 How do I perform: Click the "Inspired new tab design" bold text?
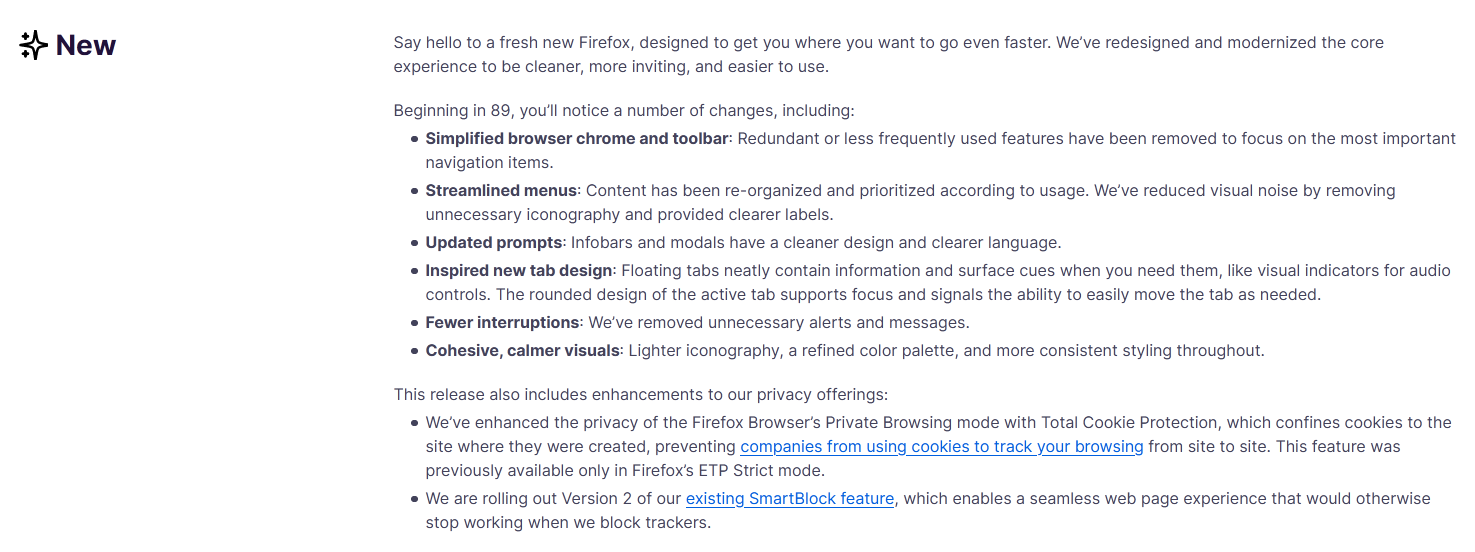coord(519,270)
